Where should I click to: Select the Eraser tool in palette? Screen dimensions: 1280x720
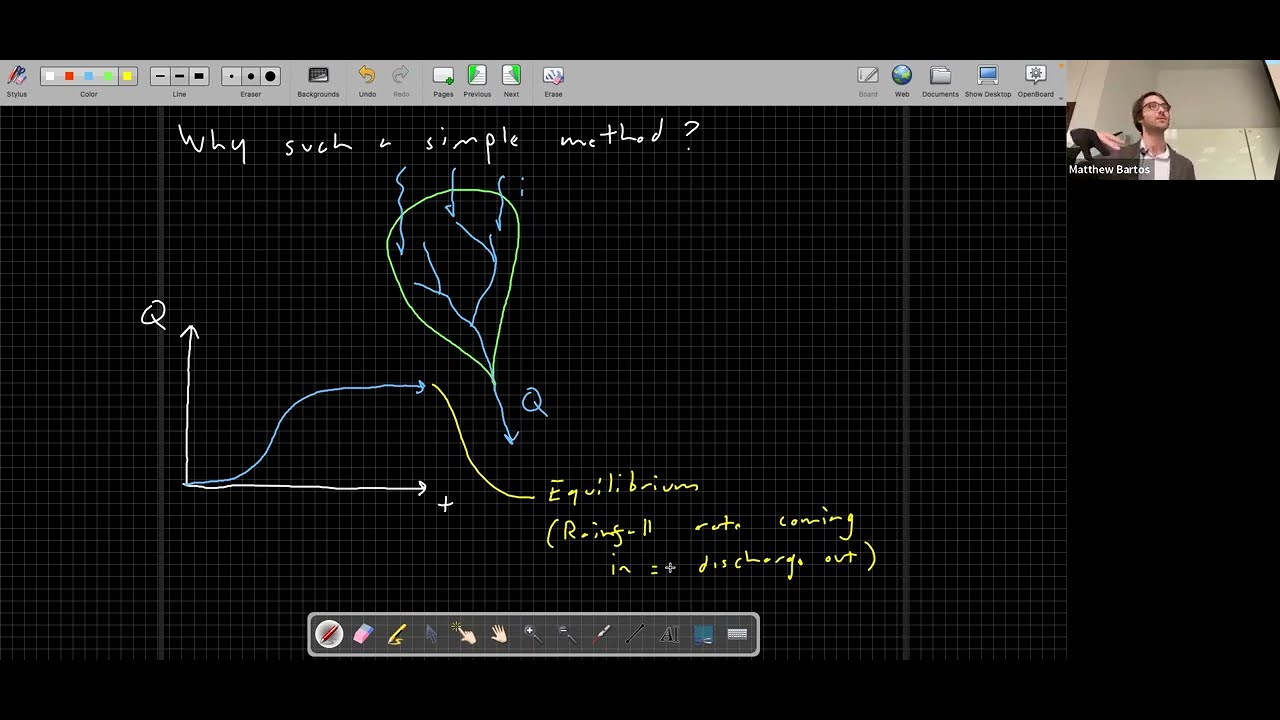tap(363, 634)
